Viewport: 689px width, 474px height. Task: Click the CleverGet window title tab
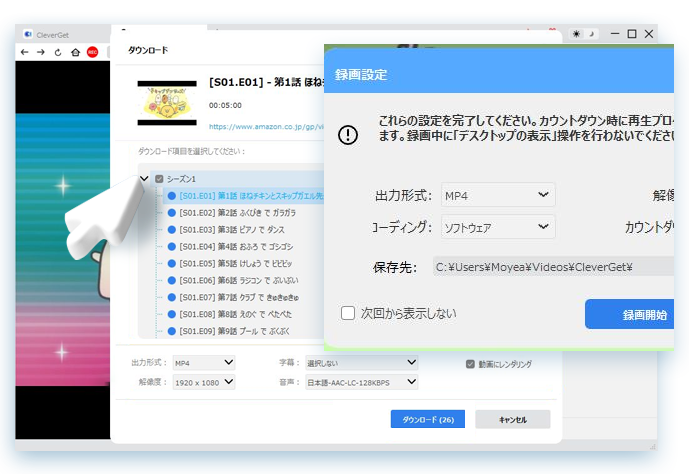tap(52, 35)
